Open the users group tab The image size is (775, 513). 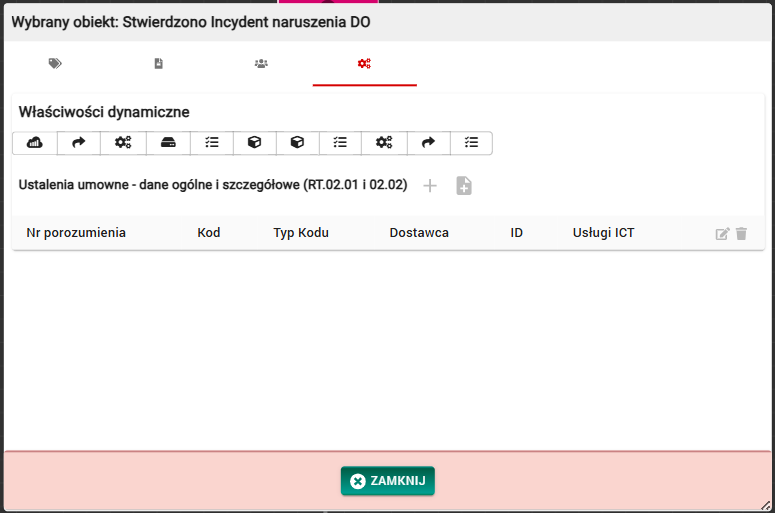coord(261,64)
